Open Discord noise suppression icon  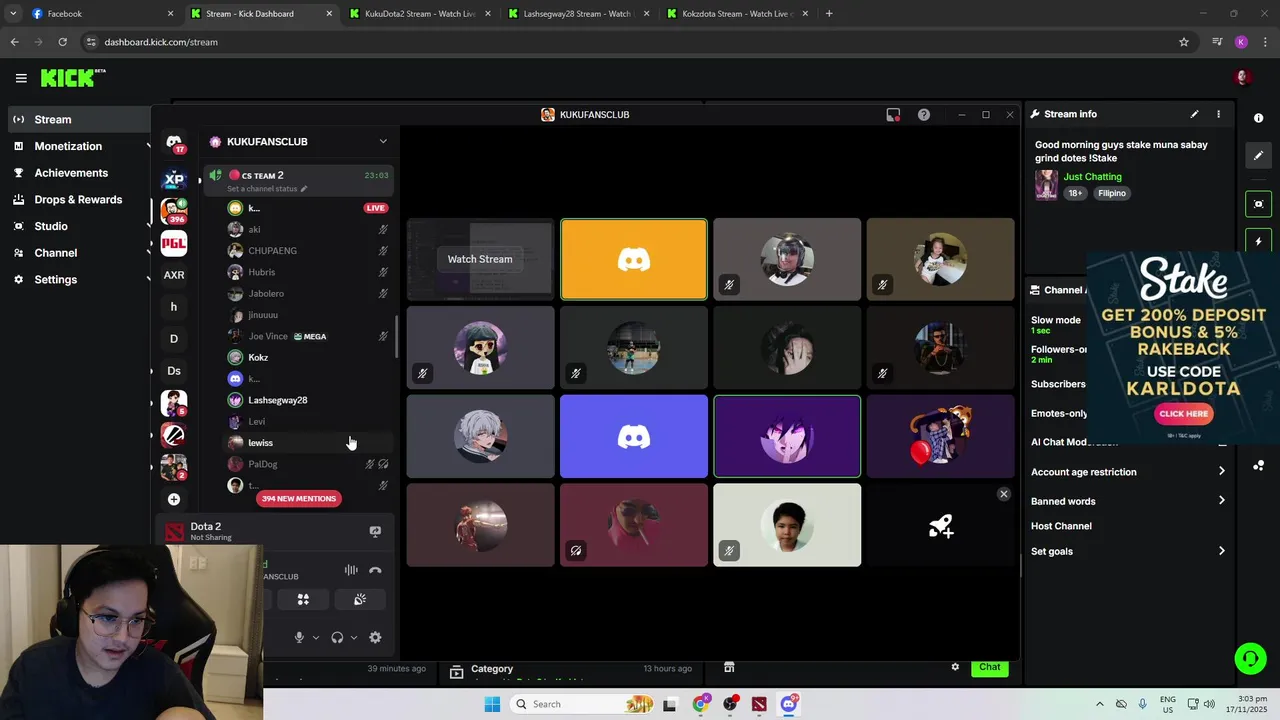coord(351,570)
